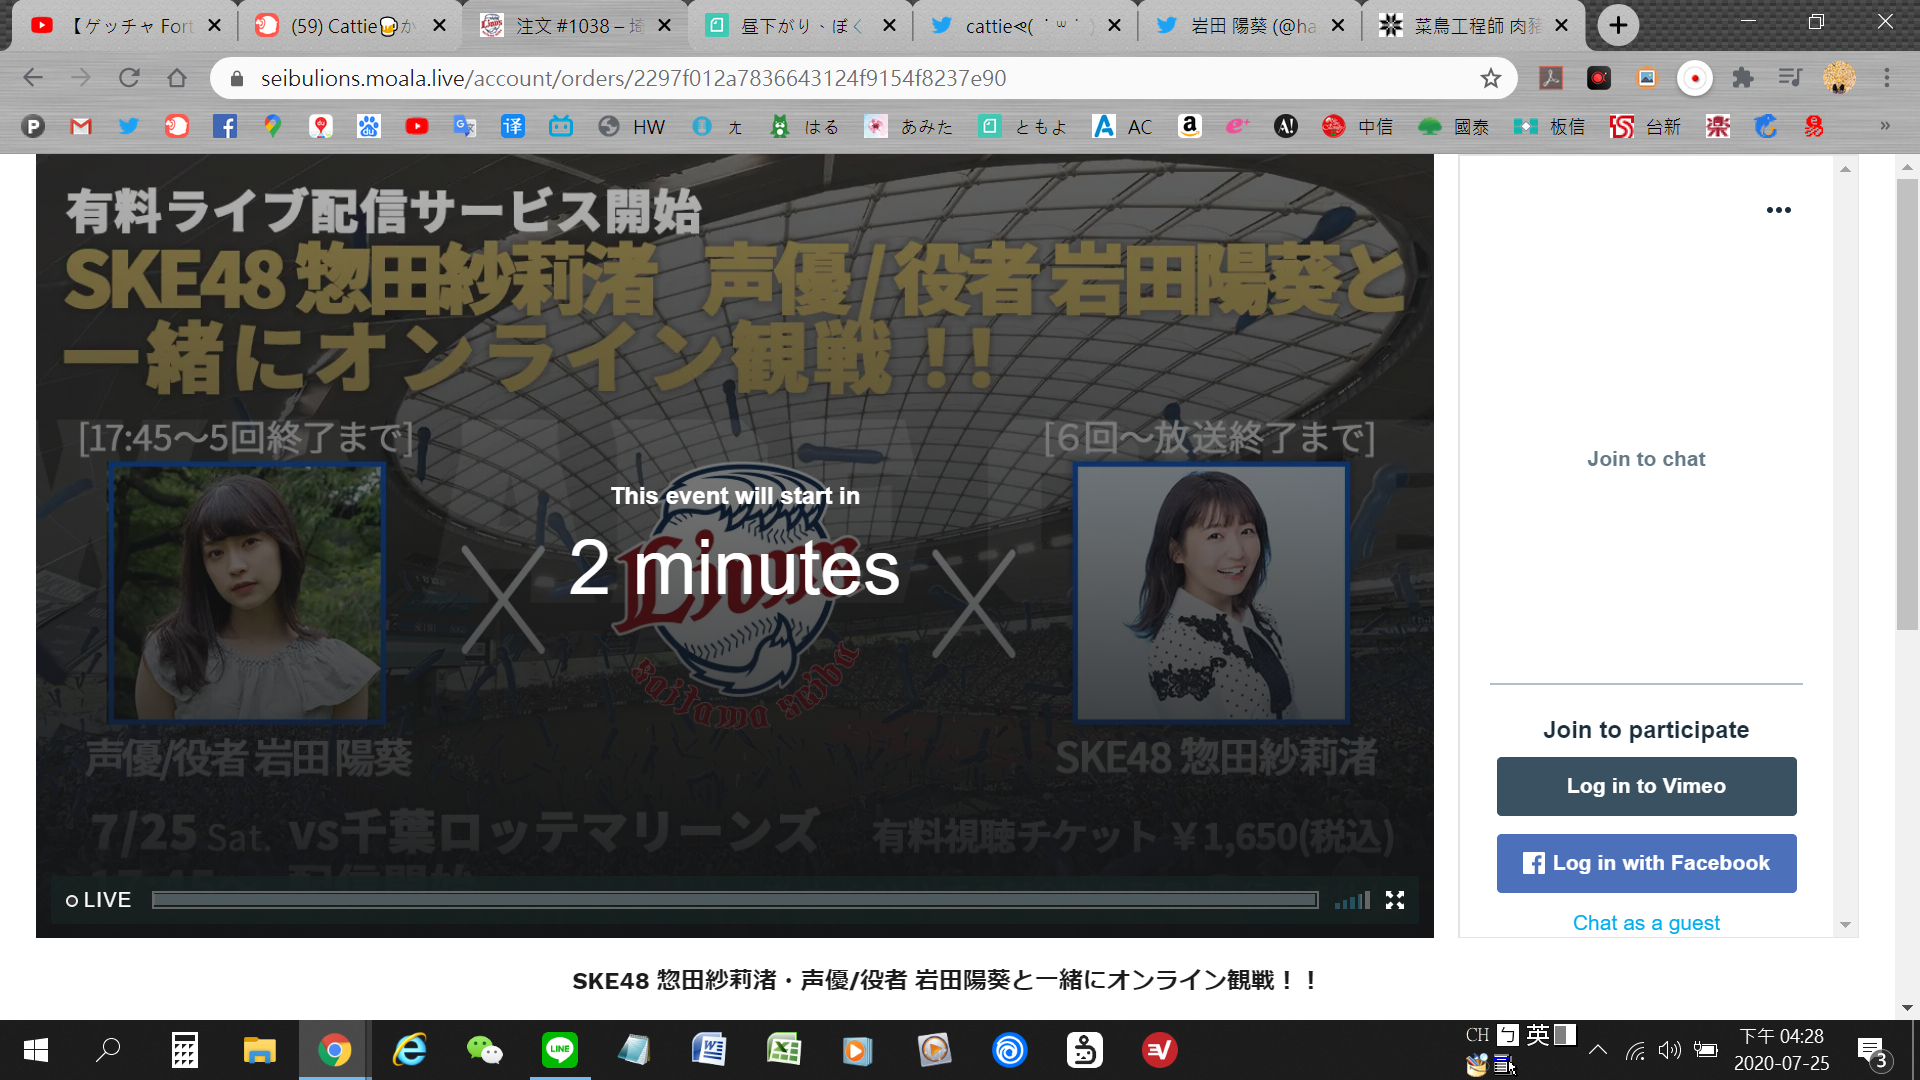Open the 國泰 bookmark
This screenshot has width=1920, height=1080.
click(x=1454, y=127)
